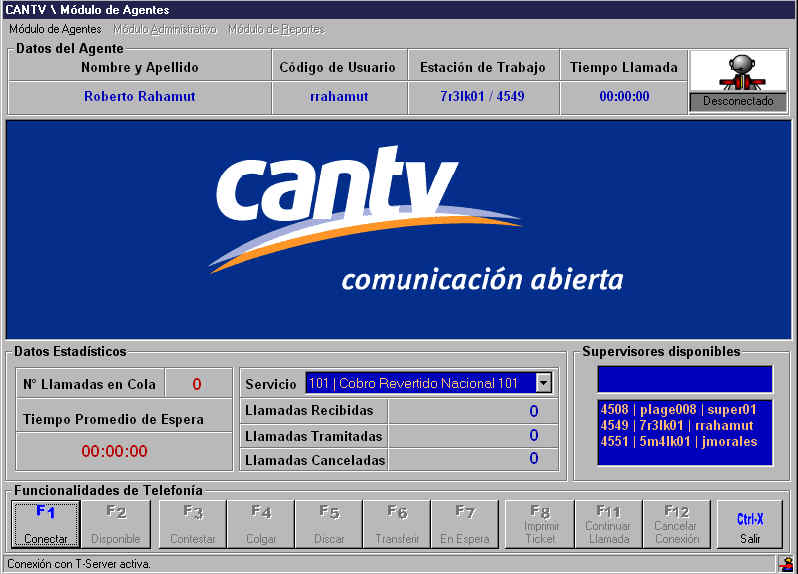The width and height of the screenshot is (798, 574).
Task: Click the 'Código de Usuario' column header
Action: point(337,67)
